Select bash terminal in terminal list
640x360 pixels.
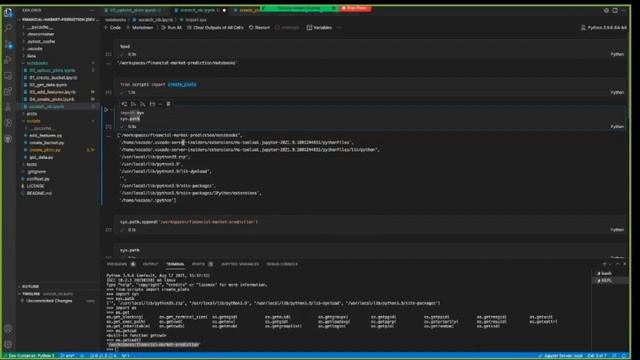coord(607,273)
